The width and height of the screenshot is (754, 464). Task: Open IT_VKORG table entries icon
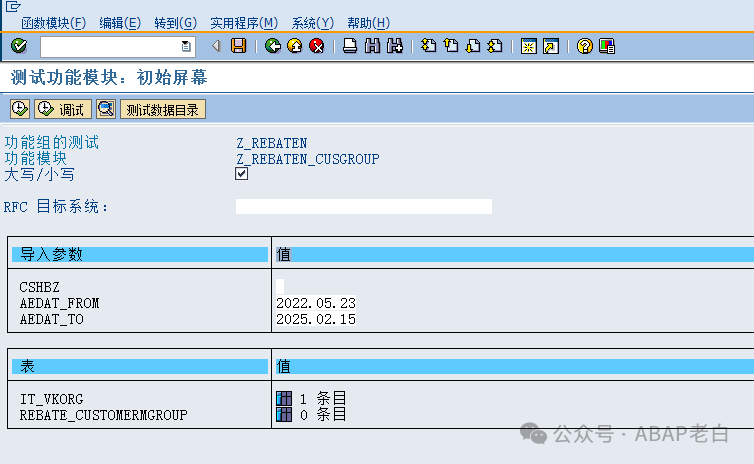coord(284,399)
